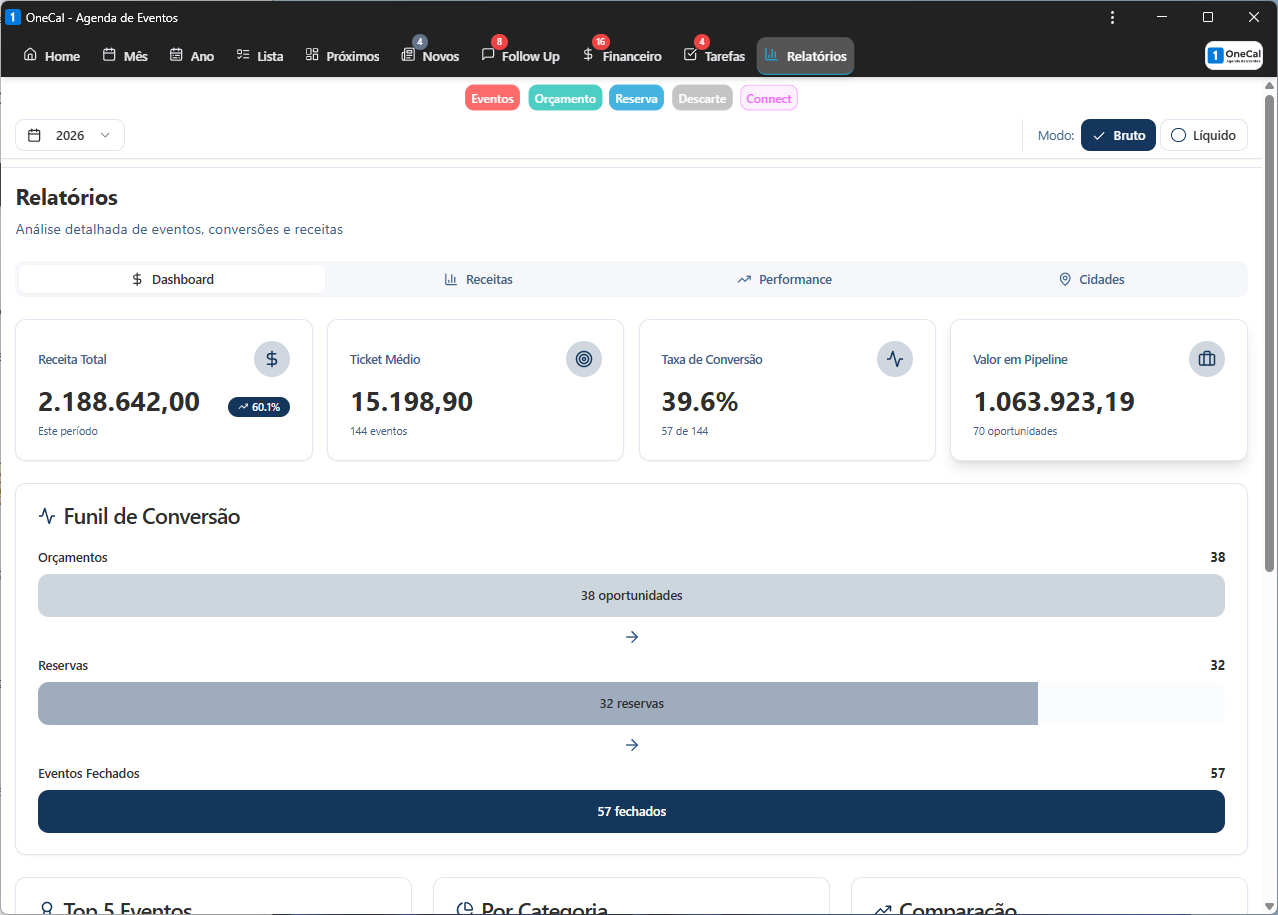Viewport: 1278px width, 915px height.
Task: Click the OneCal app icon in title bar
Action: click(x=13, y=18)
